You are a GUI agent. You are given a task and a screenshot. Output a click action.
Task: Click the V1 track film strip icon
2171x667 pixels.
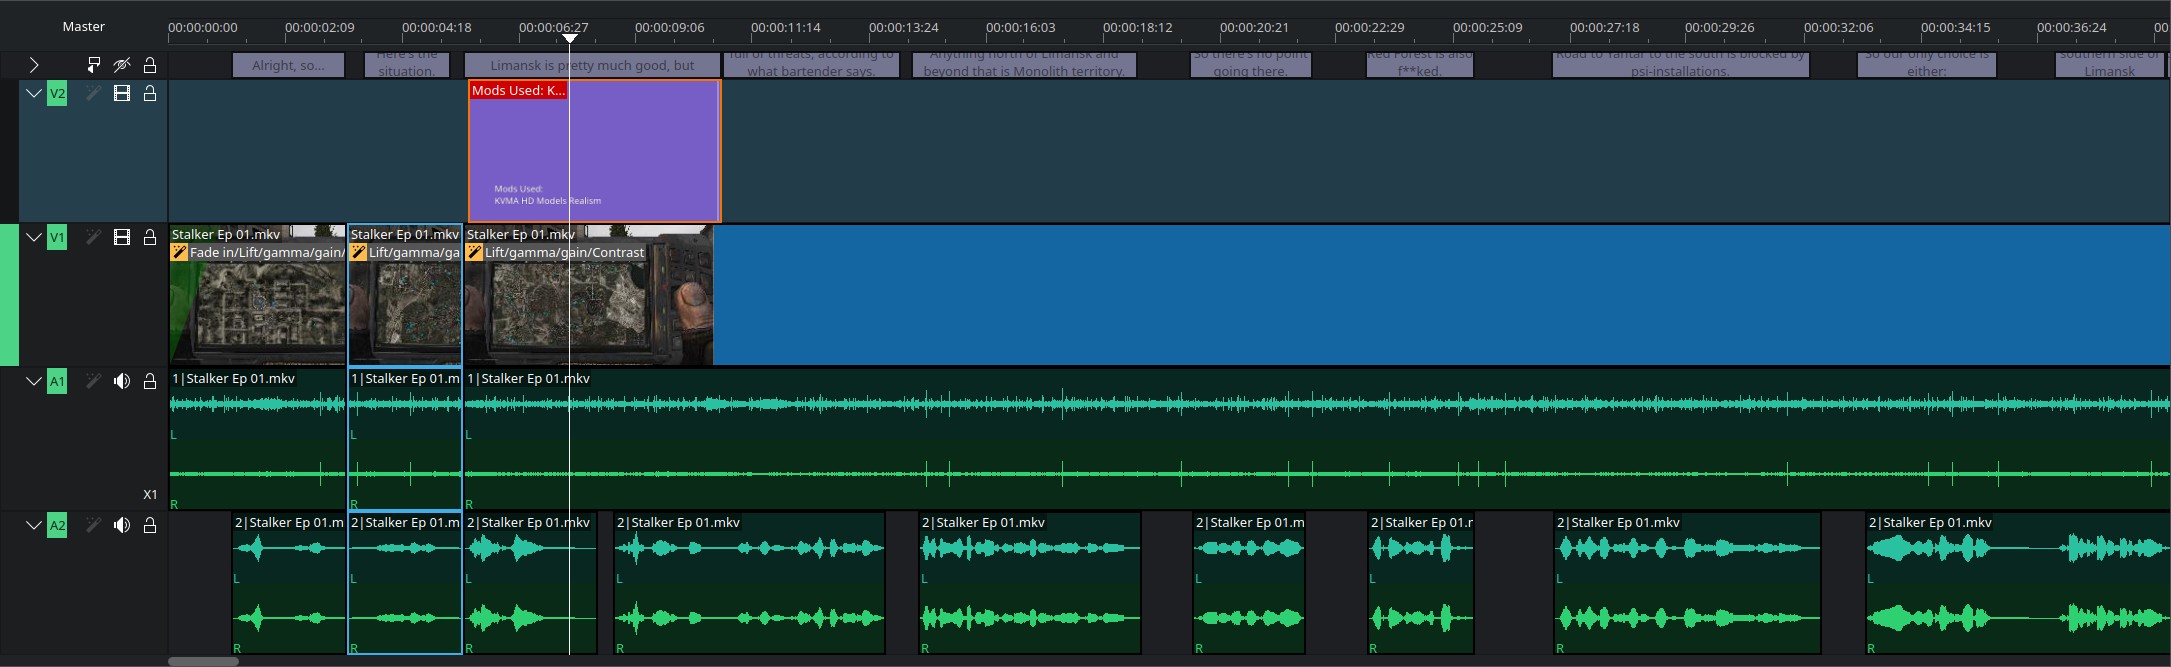122,237
